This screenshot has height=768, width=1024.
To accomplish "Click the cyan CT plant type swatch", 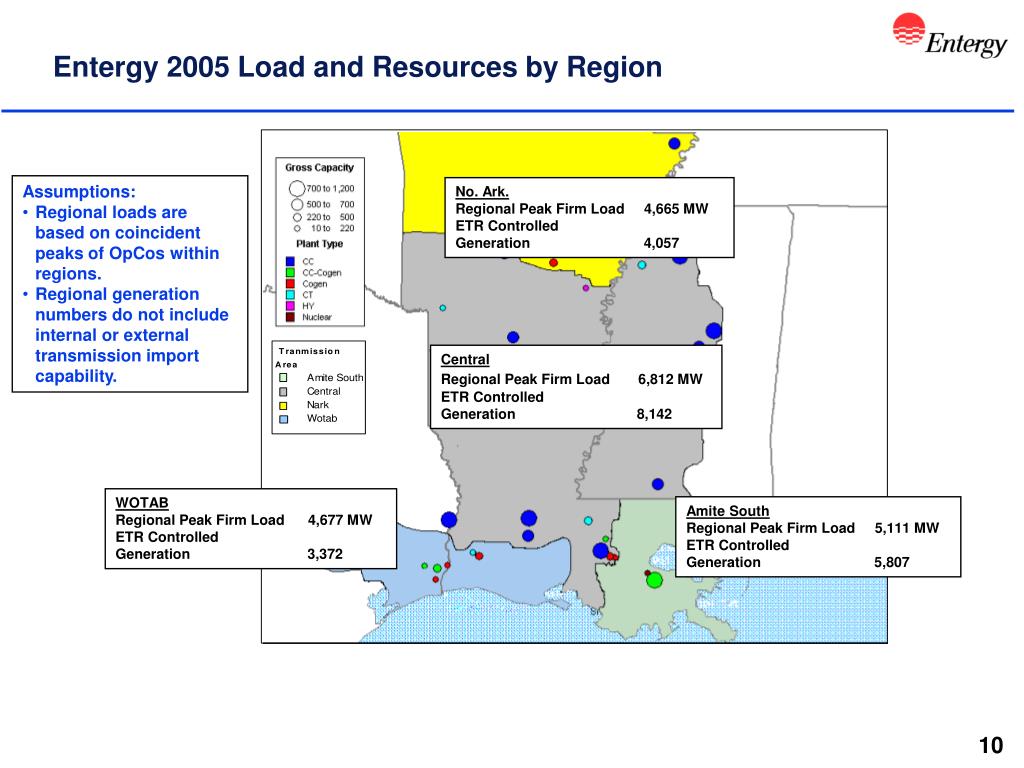I will 290,295.
